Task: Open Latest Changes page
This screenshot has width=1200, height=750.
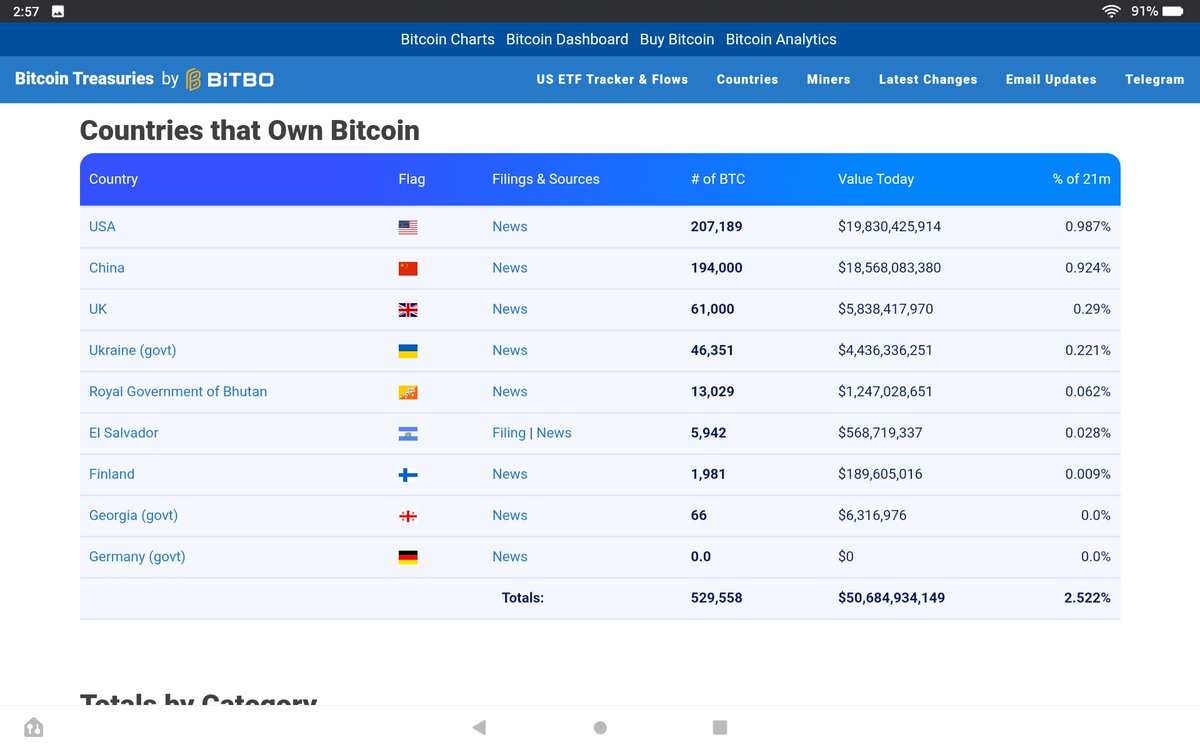Action: click(x=928, y=79)
